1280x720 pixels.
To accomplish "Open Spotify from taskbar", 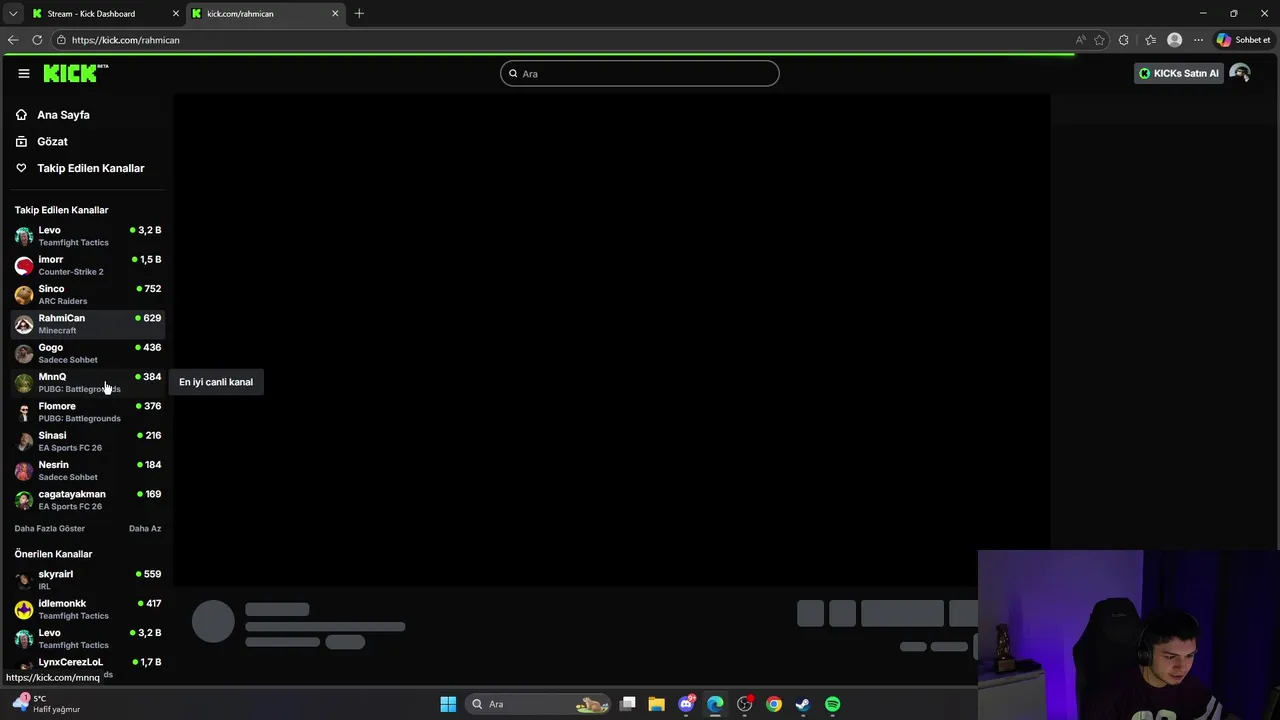I will click(x=832, y=704).
